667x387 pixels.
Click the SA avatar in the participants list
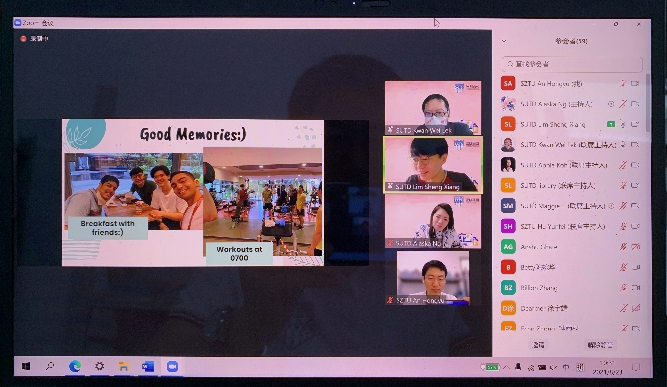(508, 83)
